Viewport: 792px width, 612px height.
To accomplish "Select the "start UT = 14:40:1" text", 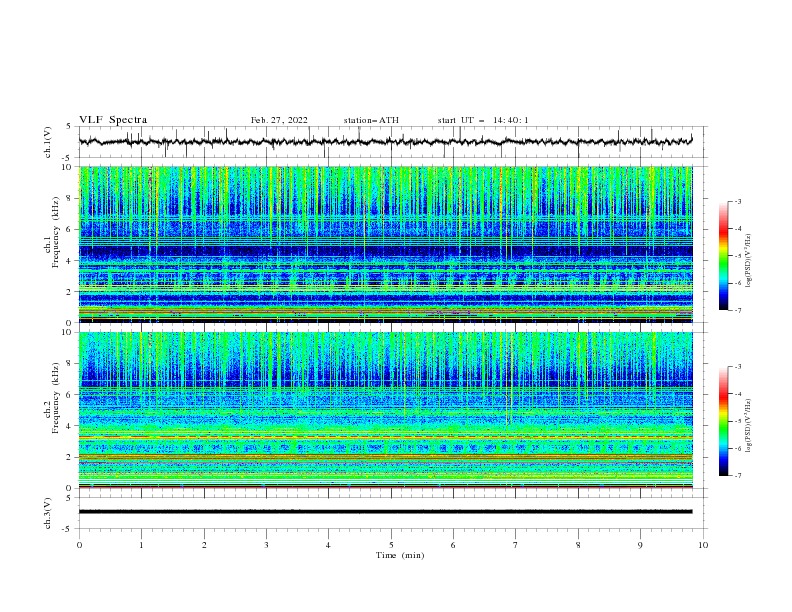I will click(x=483, y=120).
